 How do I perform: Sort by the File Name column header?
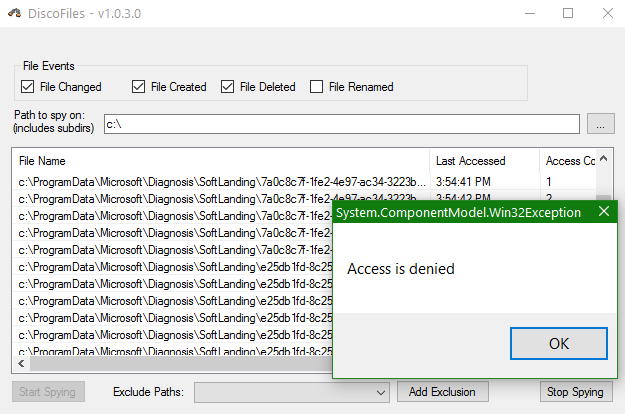coord(222,161)
